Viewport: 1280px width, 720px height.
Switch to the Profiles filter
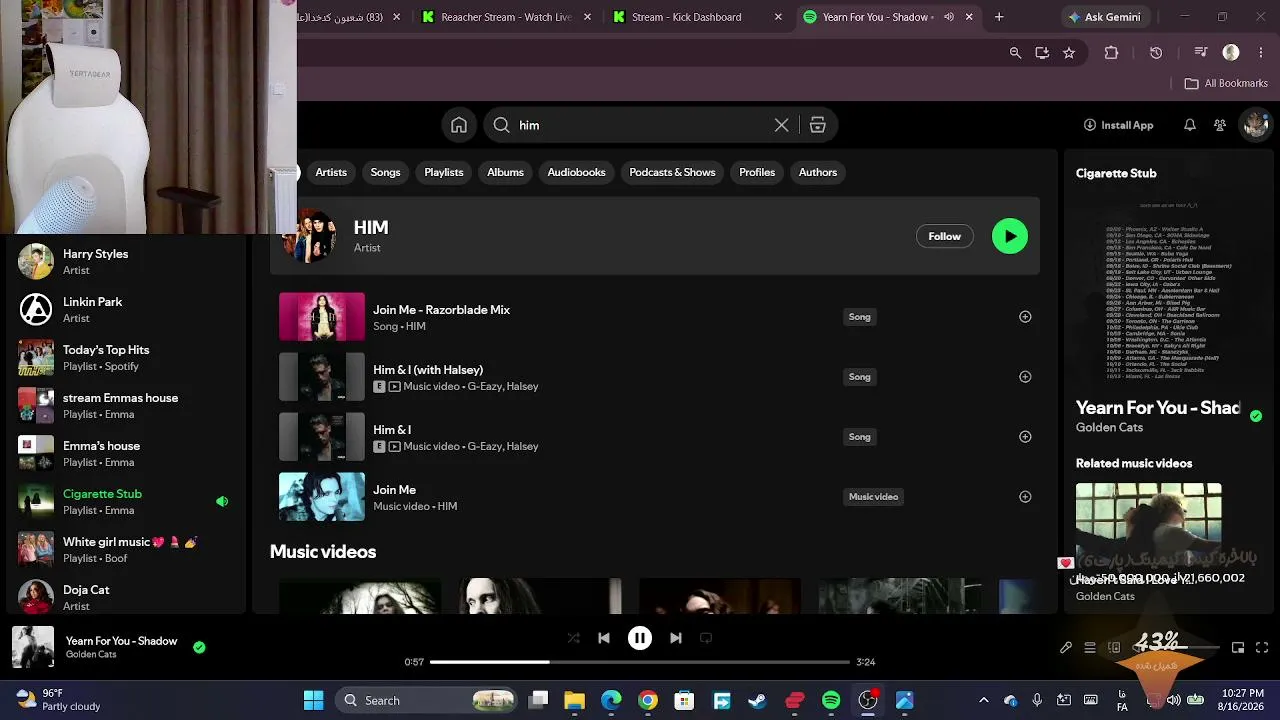click(x=757, y=172)
